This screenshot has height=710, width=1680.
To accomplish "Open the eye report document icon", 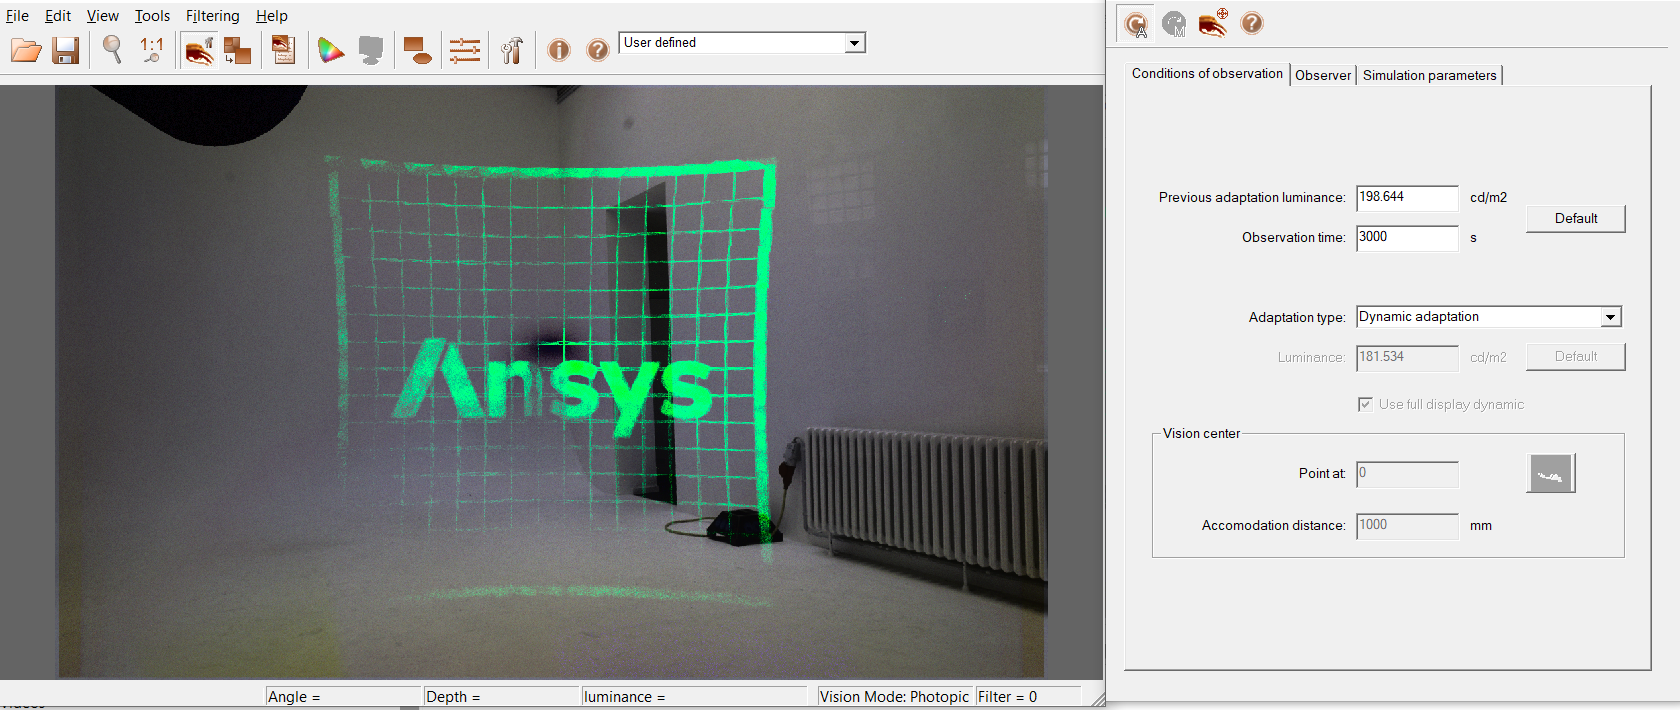I will click(284, 50).
